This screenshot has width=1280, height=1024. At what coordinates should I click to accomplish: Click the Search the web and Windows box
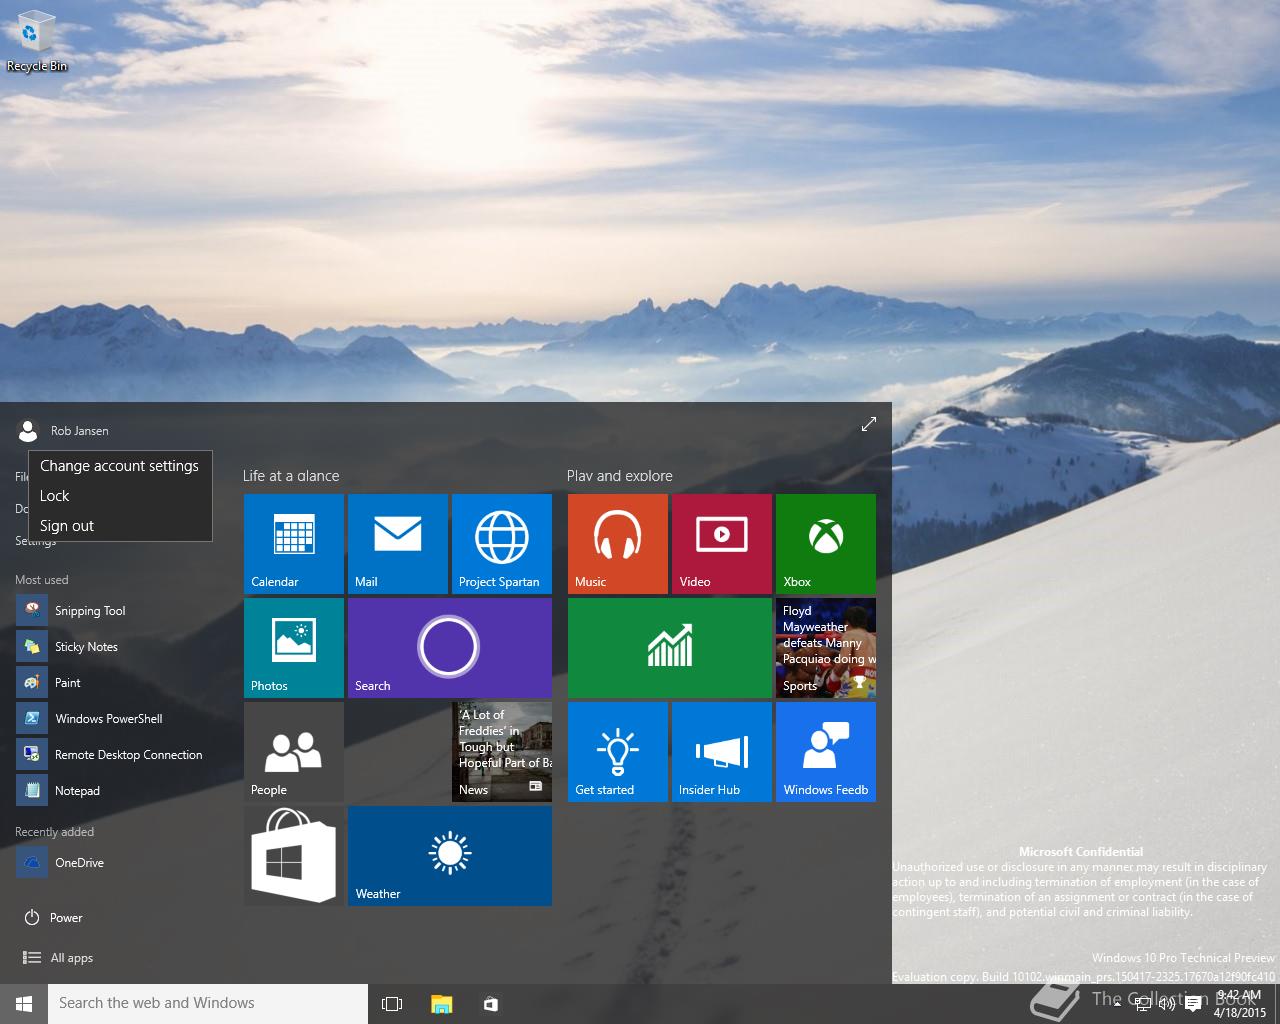(x=208, y=1003)
